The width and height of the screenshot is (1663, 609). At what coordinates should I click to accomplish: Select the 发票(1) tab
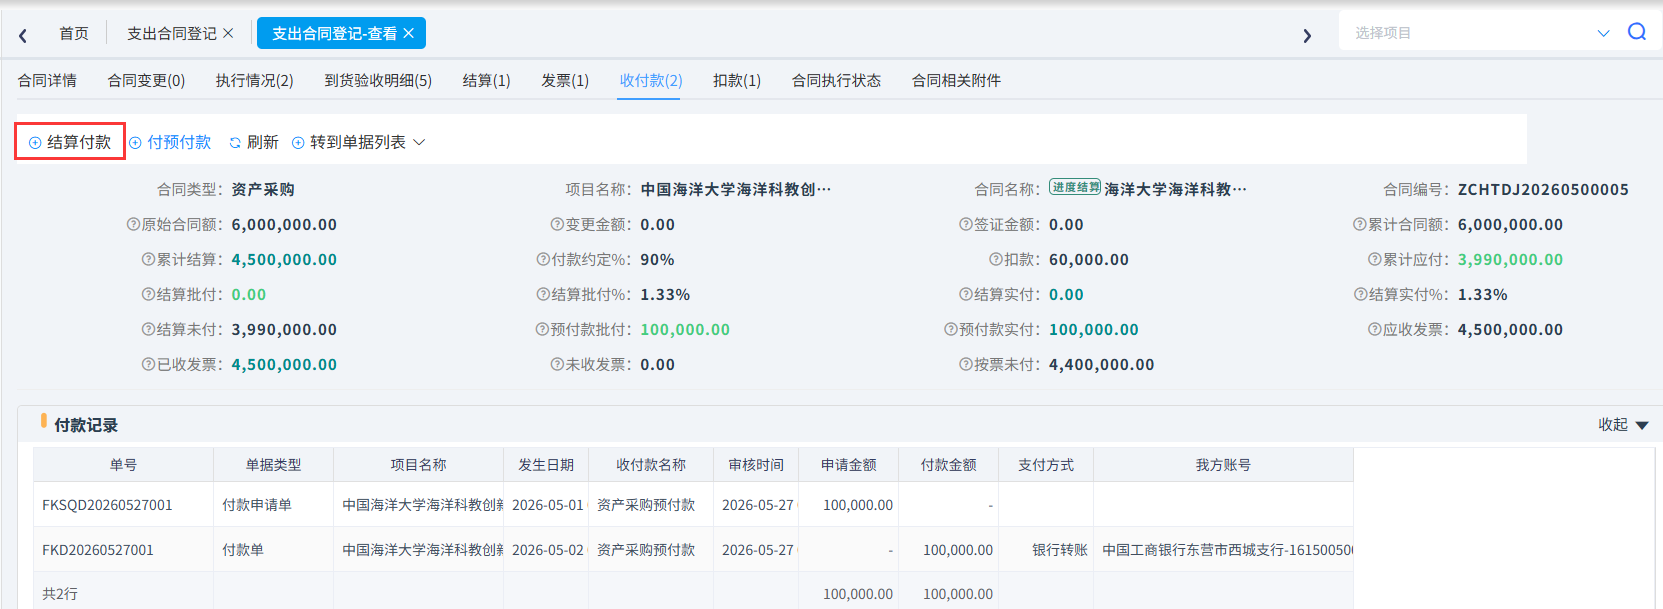(565, 81)
